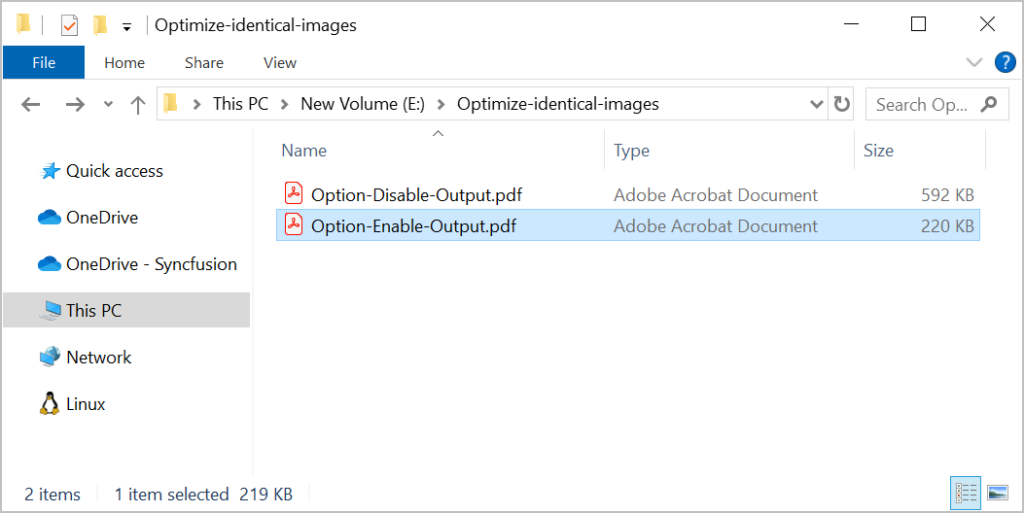
Task: Click the Search box field
Action: pyautogui.click(x=920, y=104)
